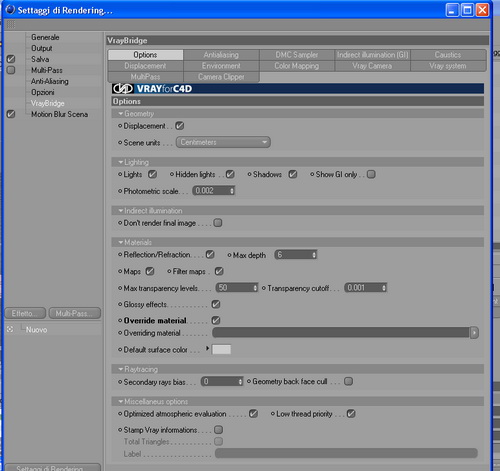Click the Multi-Pass... button
Screen dimensions: 500x471
[x=75, y=313]
